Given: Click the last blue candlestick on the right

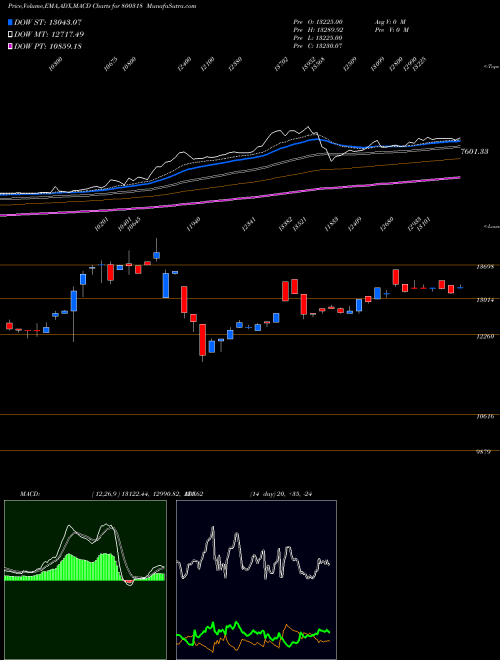Looking at the screenshot, I should (x=460, y=287).
